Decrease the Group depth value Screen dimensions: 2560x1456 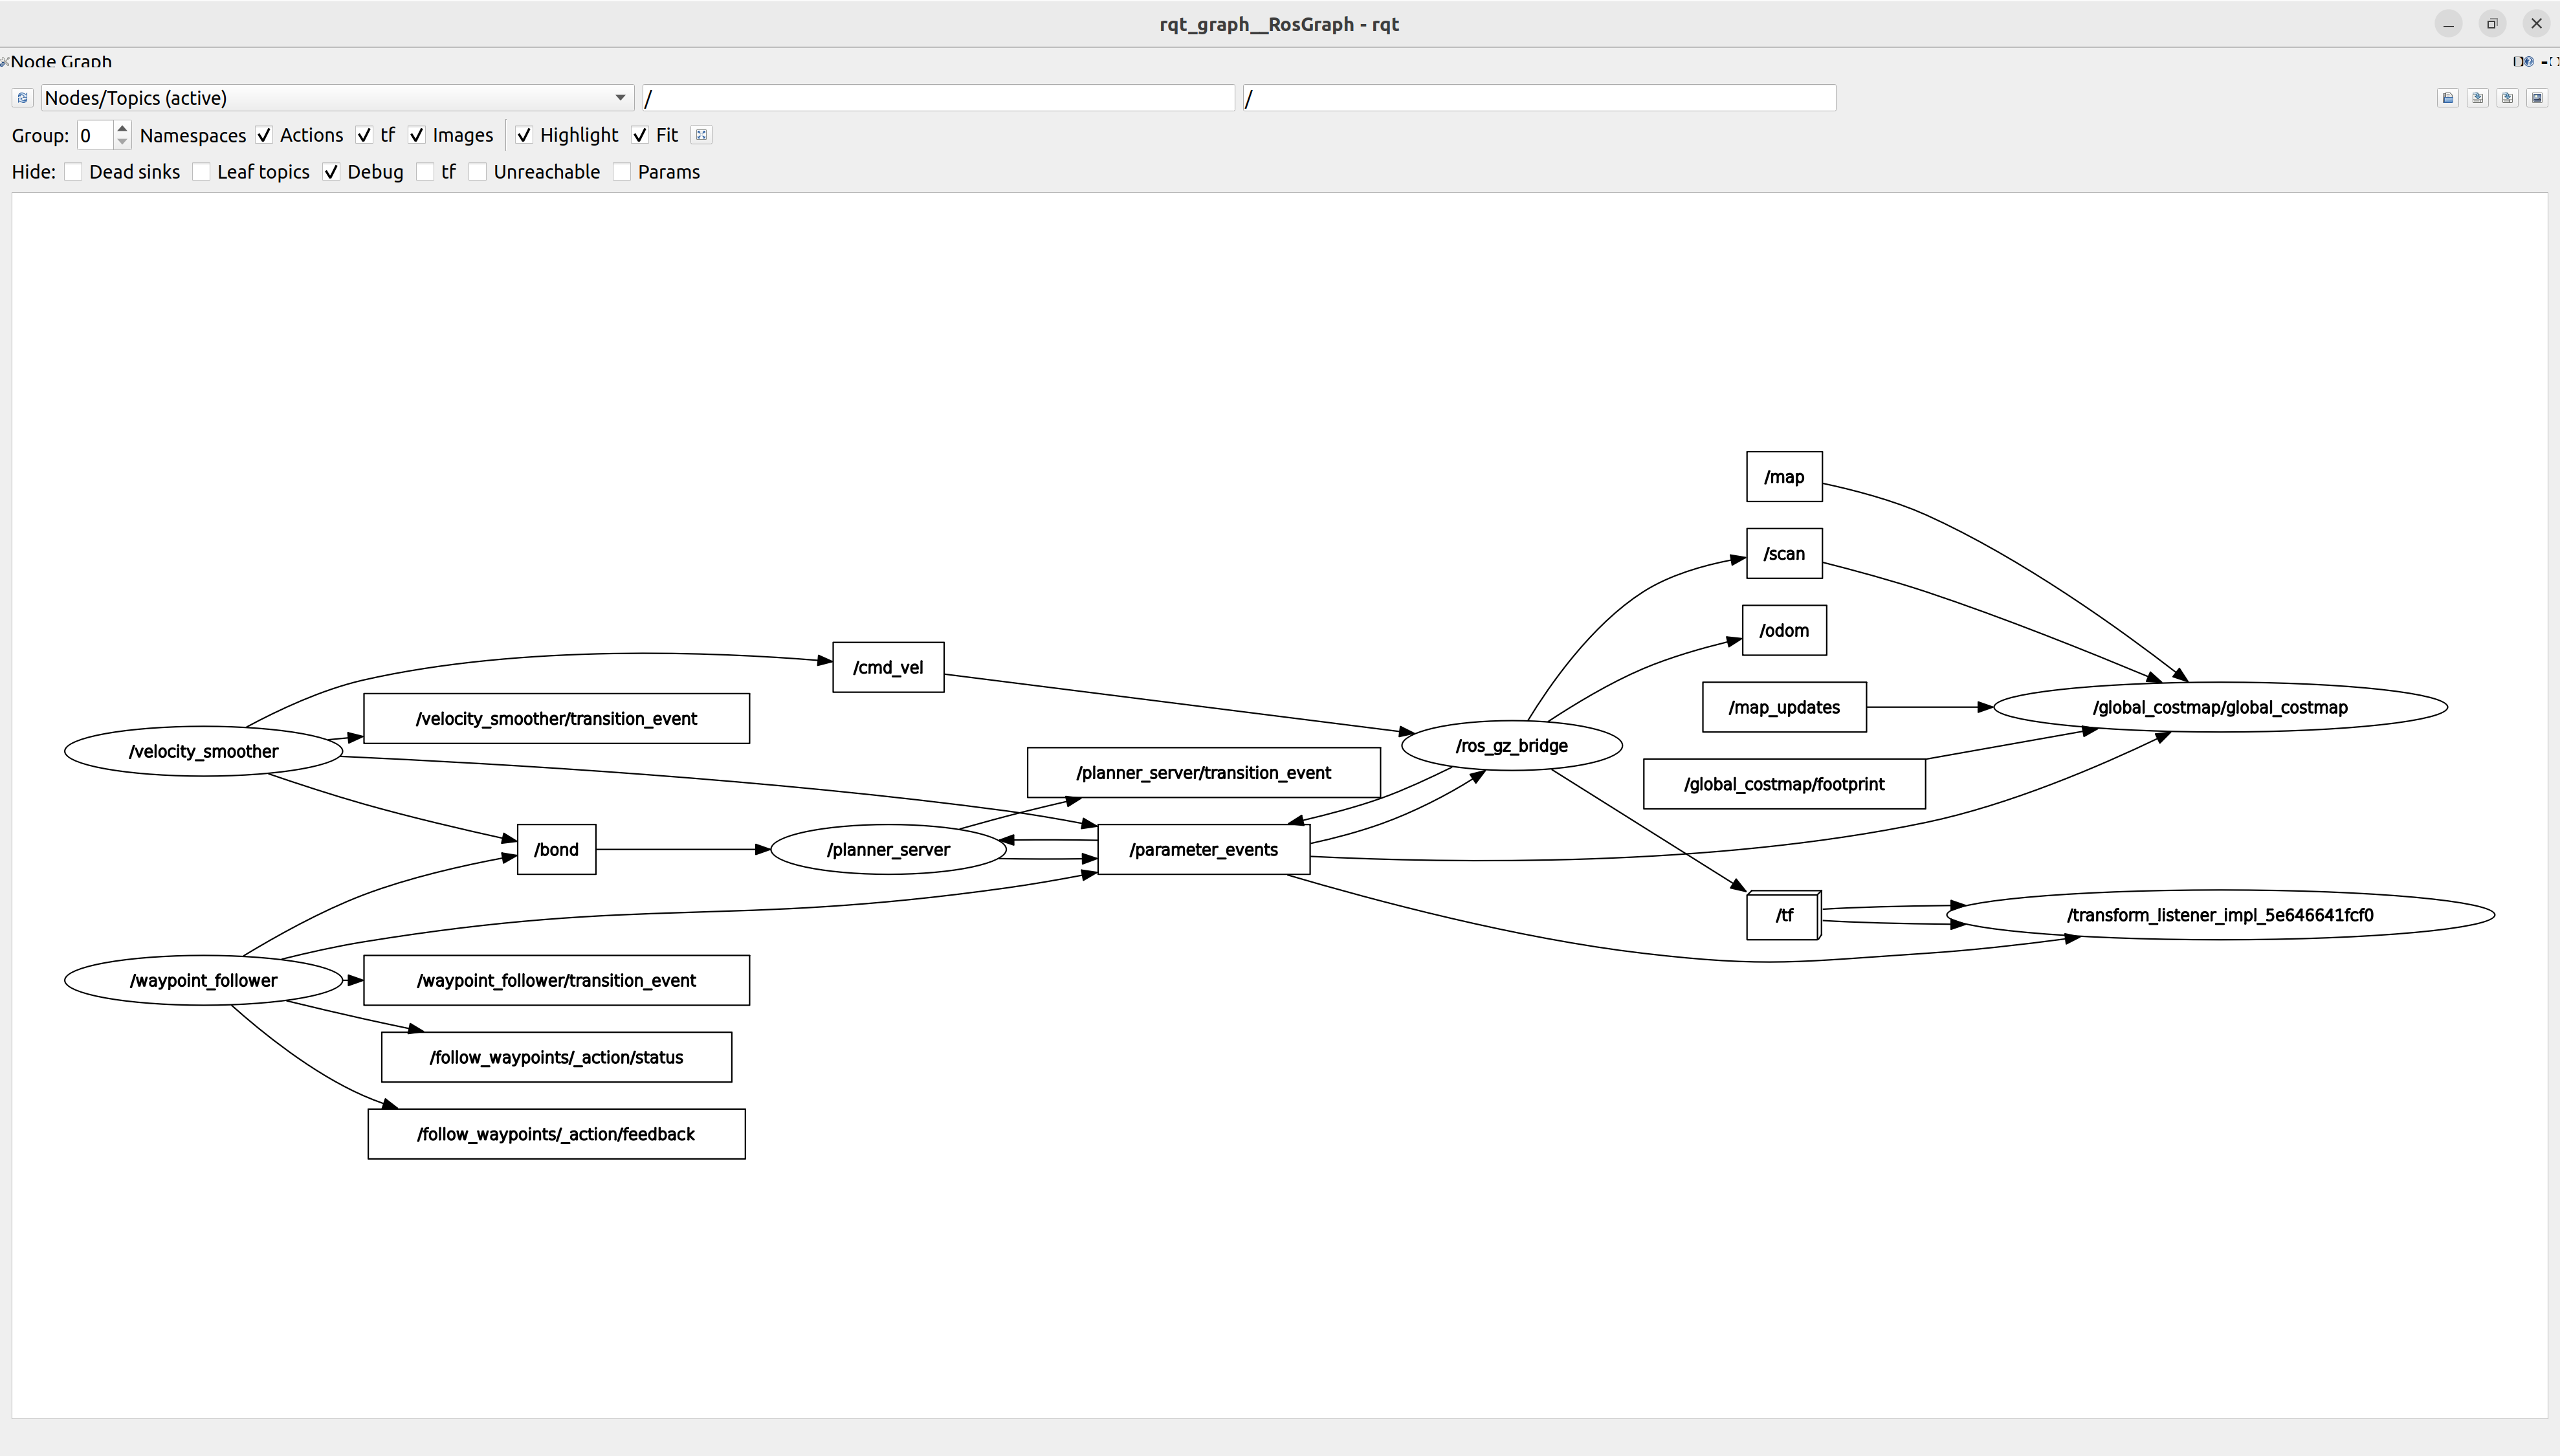(x=122, y=142)
